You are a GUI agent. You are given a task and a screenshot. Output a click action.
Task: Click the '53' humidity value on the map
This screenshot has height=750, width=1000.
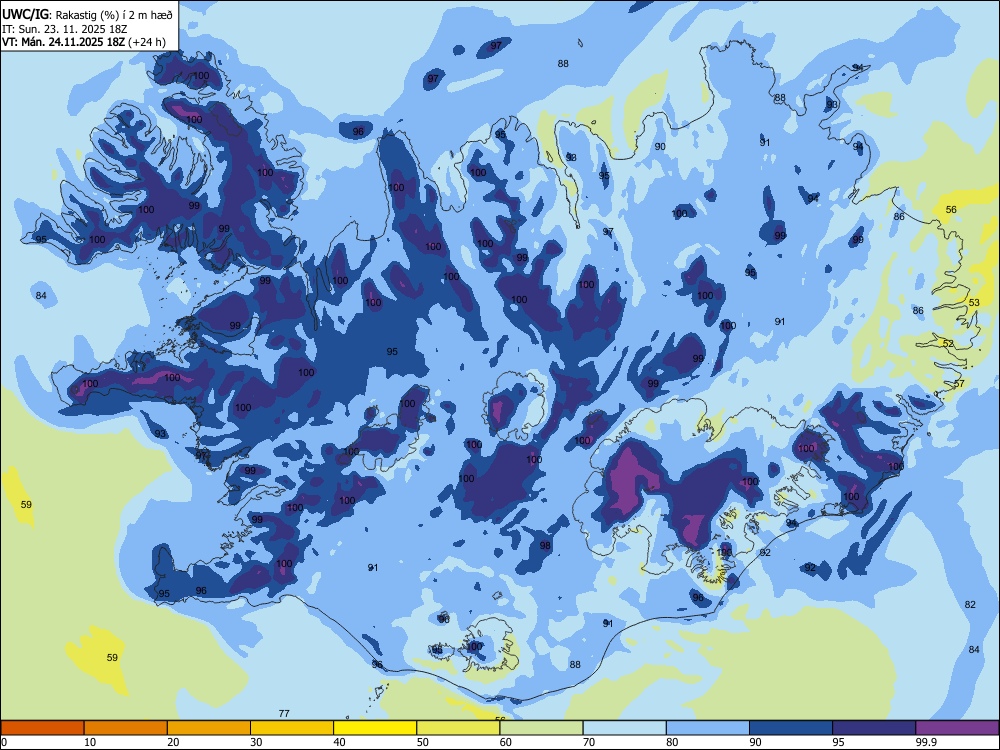(974, 302)
